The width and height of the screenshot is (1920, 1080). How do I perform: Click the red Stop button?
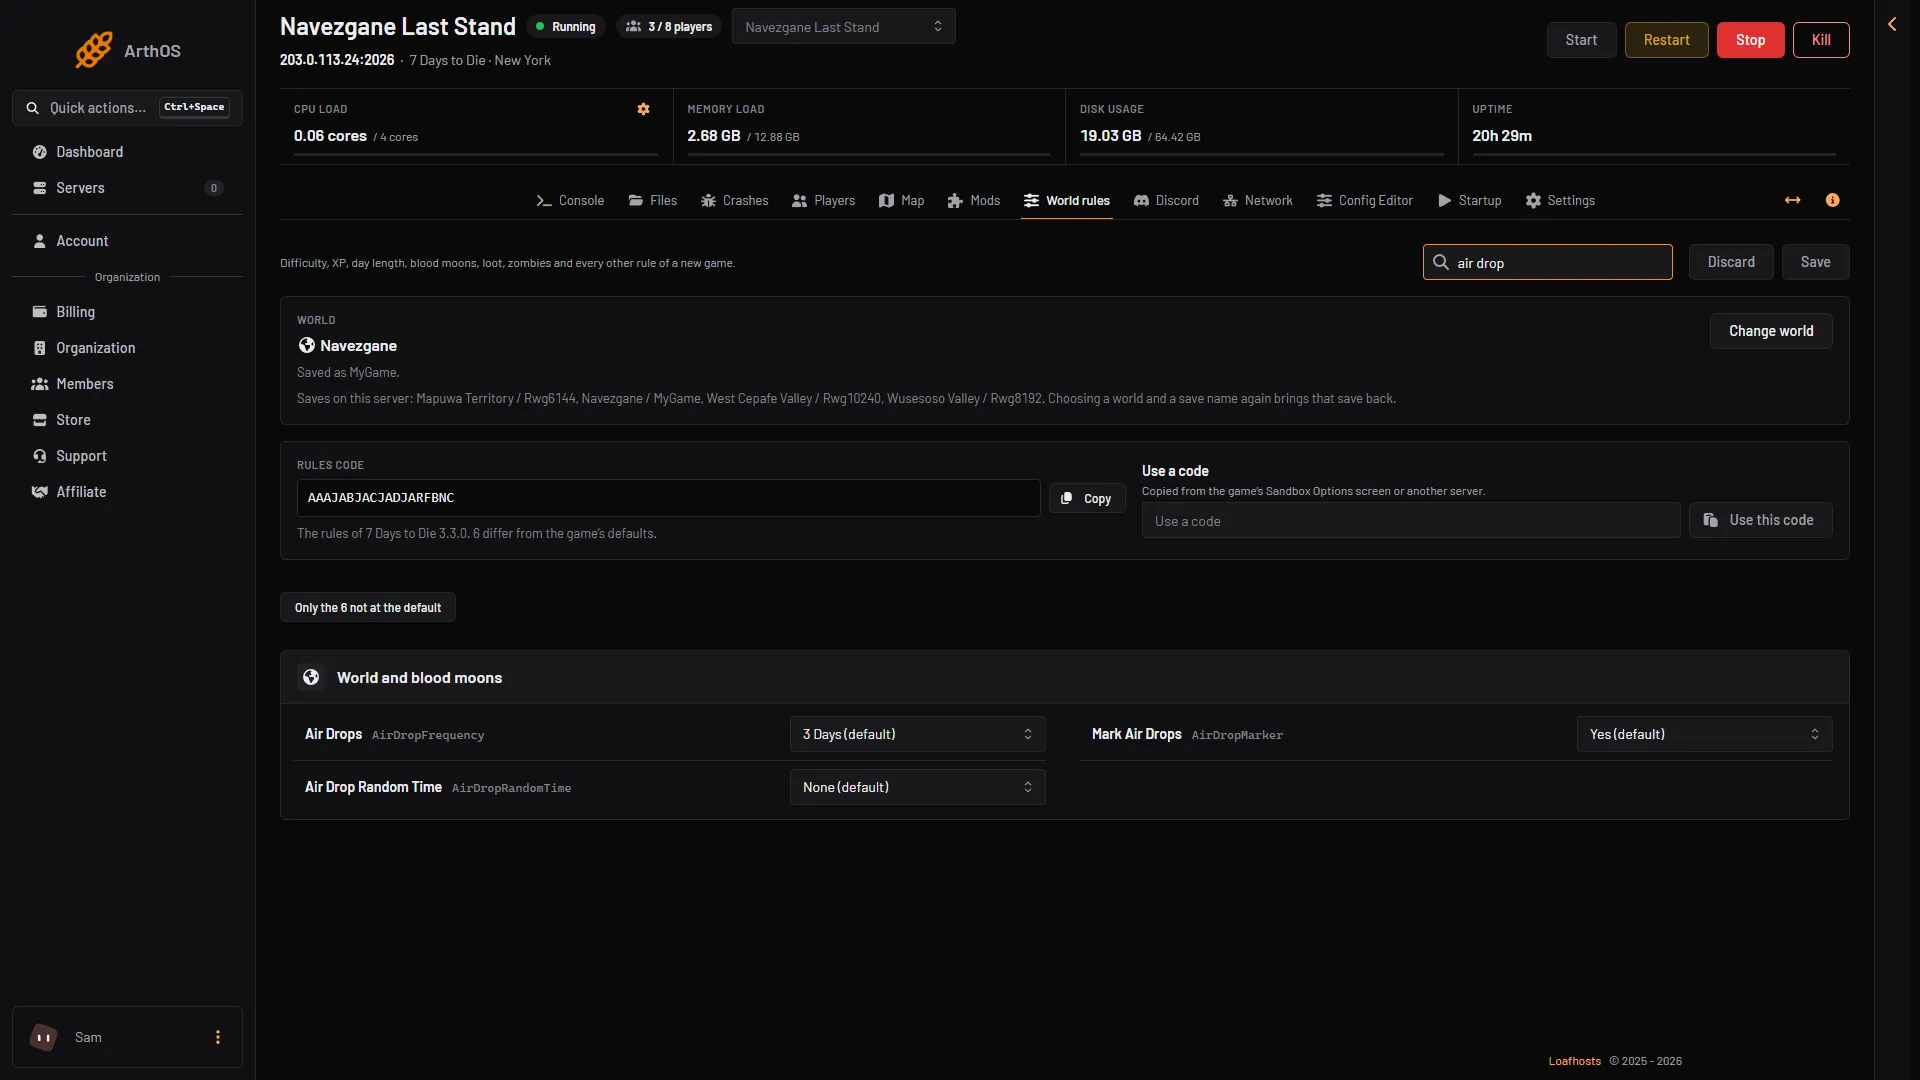[x=1750, y=40]
